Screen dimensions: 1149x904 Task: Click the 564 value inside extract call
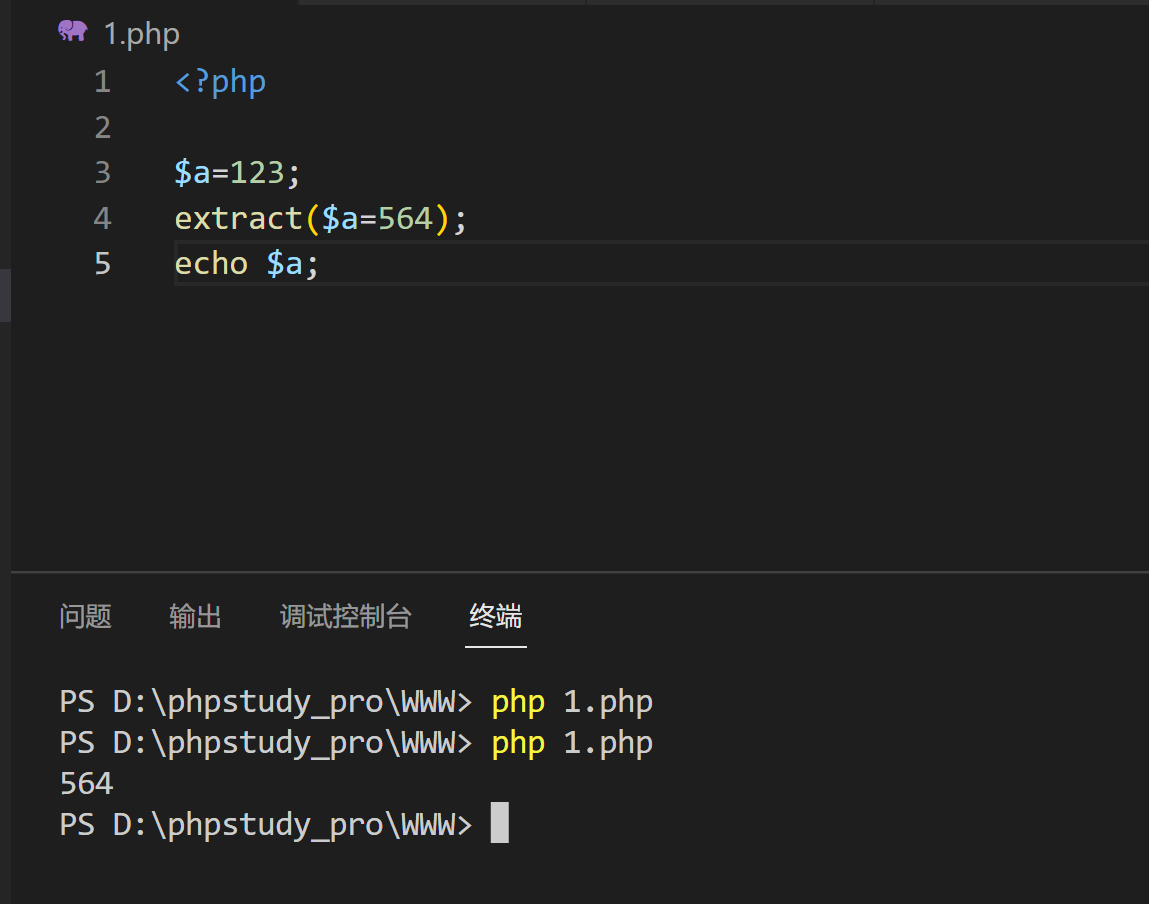pyautogui.click(x=405, y=218)
